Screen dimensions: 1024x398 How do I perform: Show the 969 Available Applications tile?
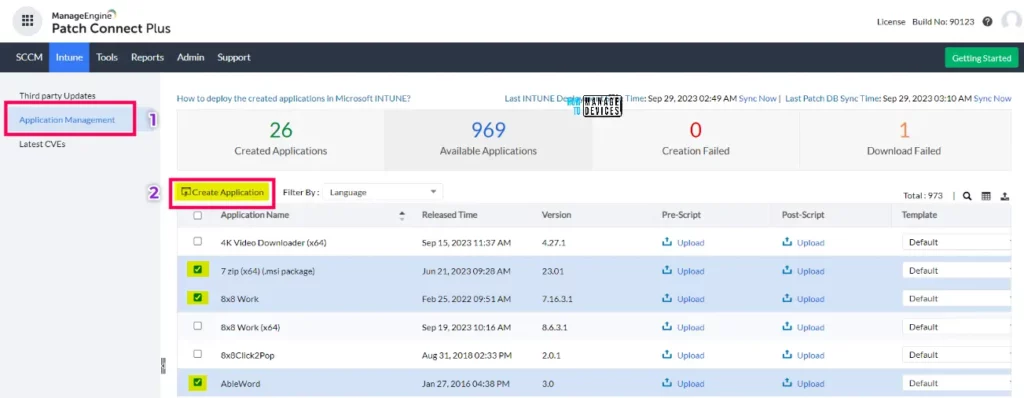tap(488, 140)
